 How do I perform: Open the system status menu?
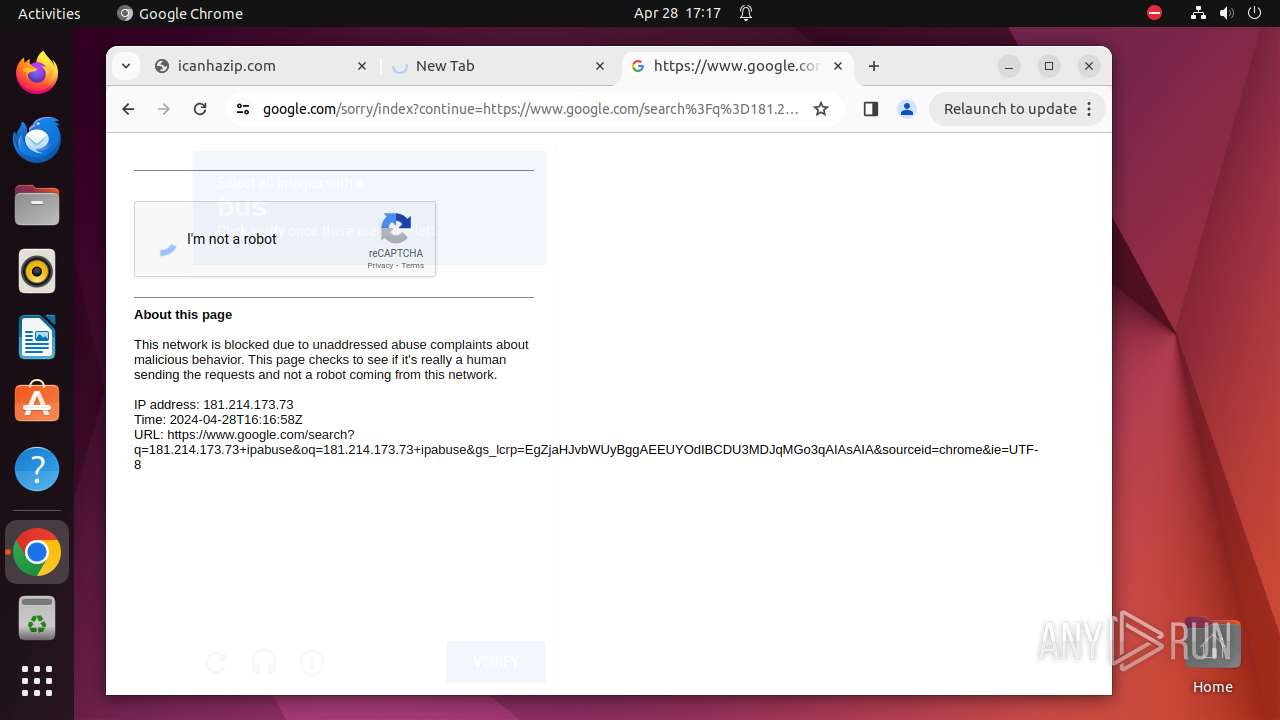(x=1226, y=13)
